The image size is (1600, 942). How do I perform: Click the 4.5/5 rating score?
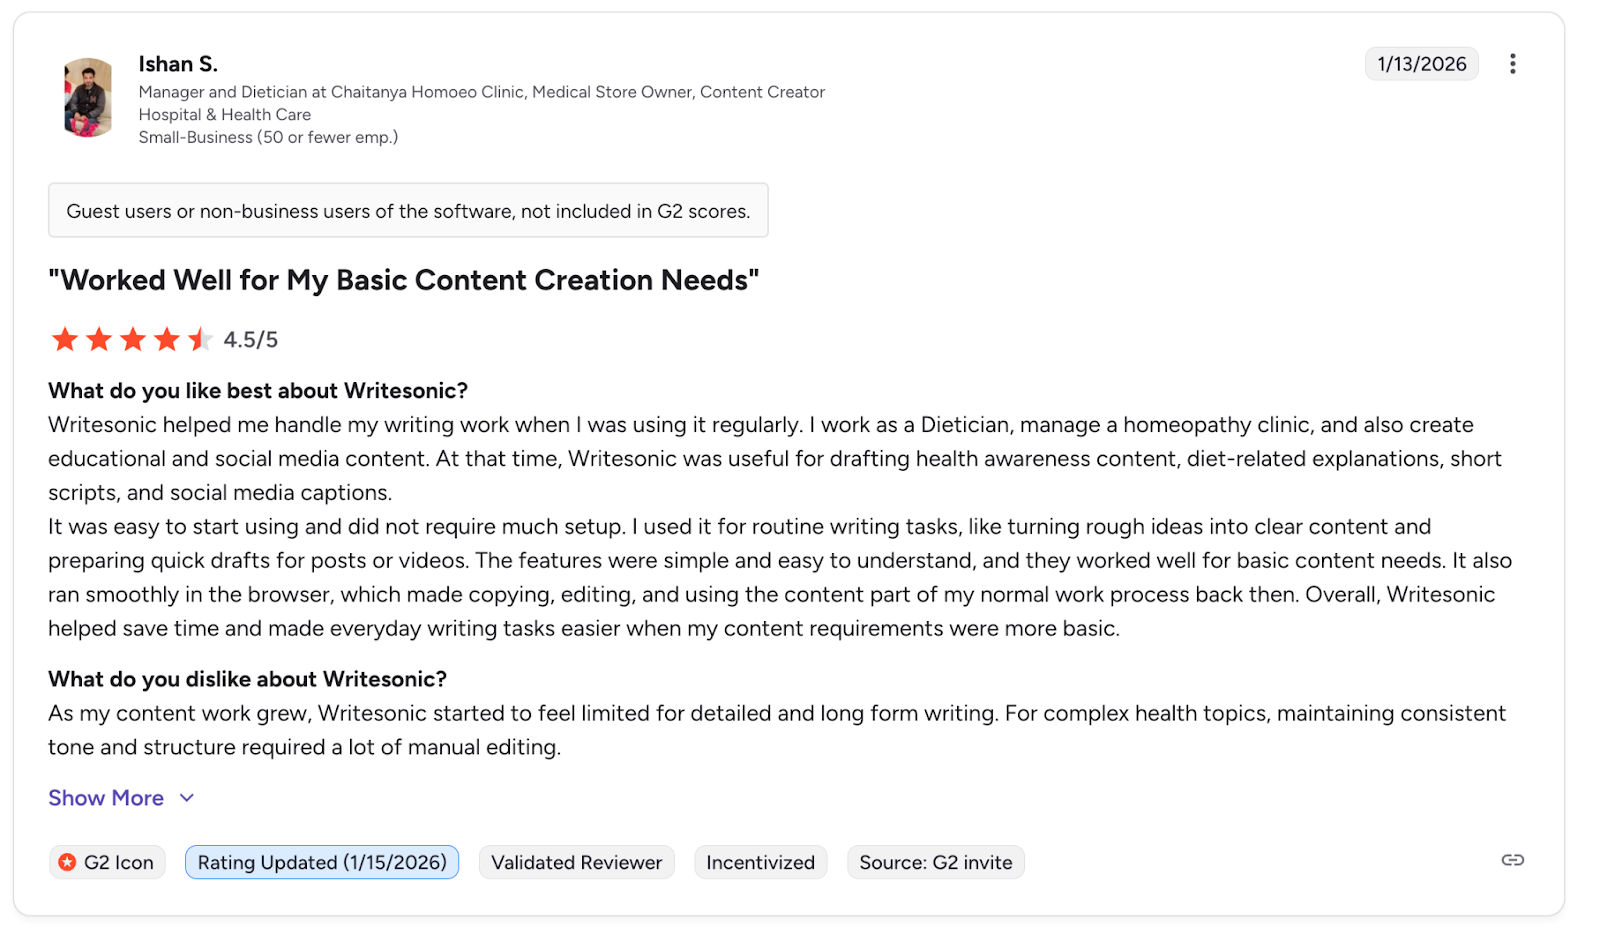[x=251, y=340]
